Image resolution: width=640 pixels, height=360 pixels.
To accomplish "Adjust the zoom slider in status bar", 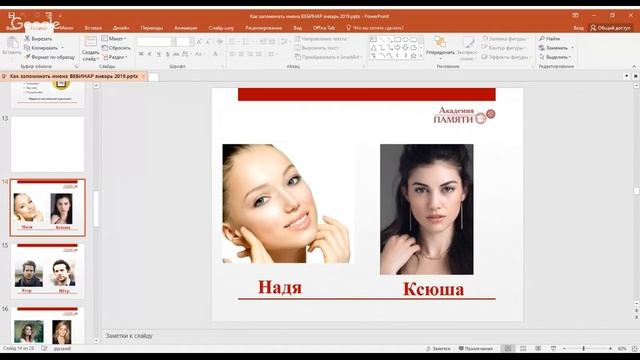I will click(584, 349).
